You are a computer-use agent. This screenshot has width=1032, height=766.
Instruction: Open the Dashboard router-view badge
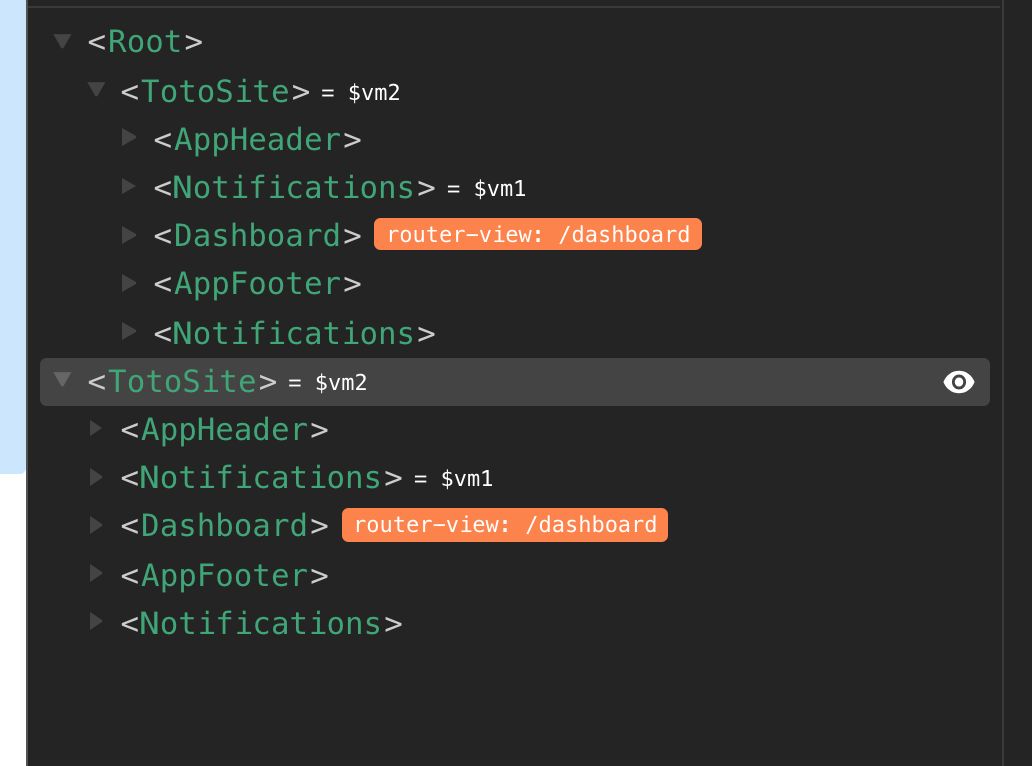click(x=537, y=234)
